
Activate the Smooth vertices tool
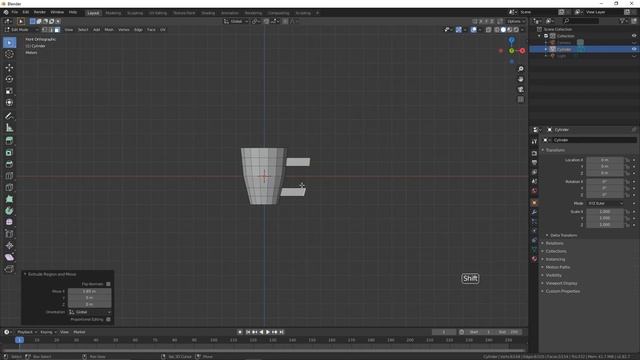pos(9,222)
